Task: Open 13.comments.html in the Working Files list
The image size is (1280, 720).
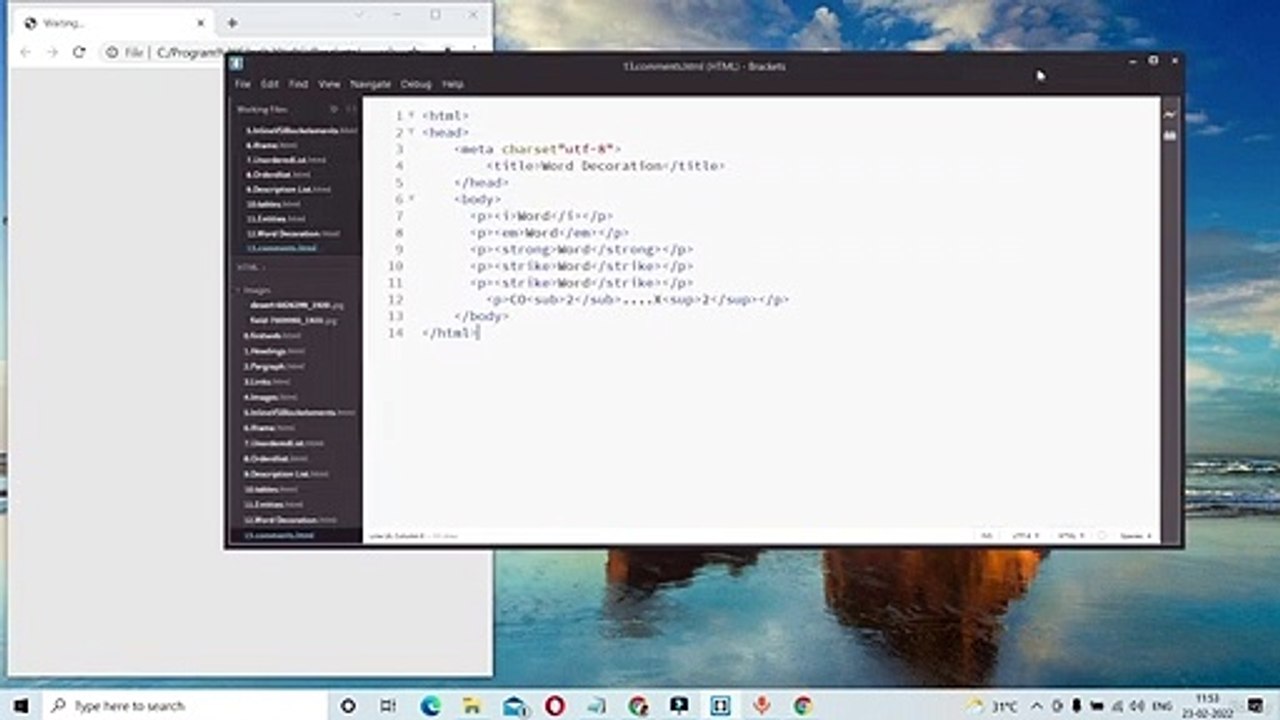Action: coord(283,248)
